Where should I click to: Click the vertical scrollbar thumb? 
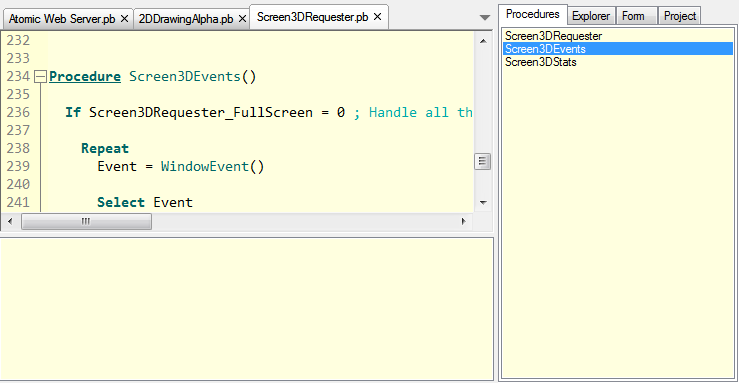[483, 162]
